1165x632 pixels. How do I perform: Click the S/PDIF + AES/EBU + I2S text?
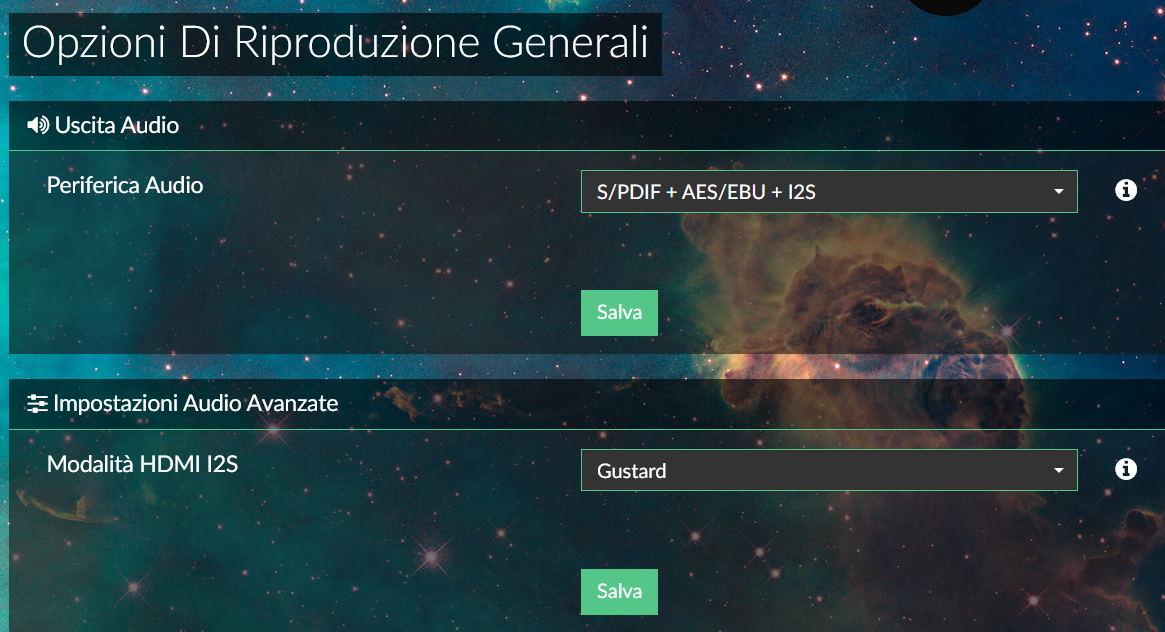706,192
